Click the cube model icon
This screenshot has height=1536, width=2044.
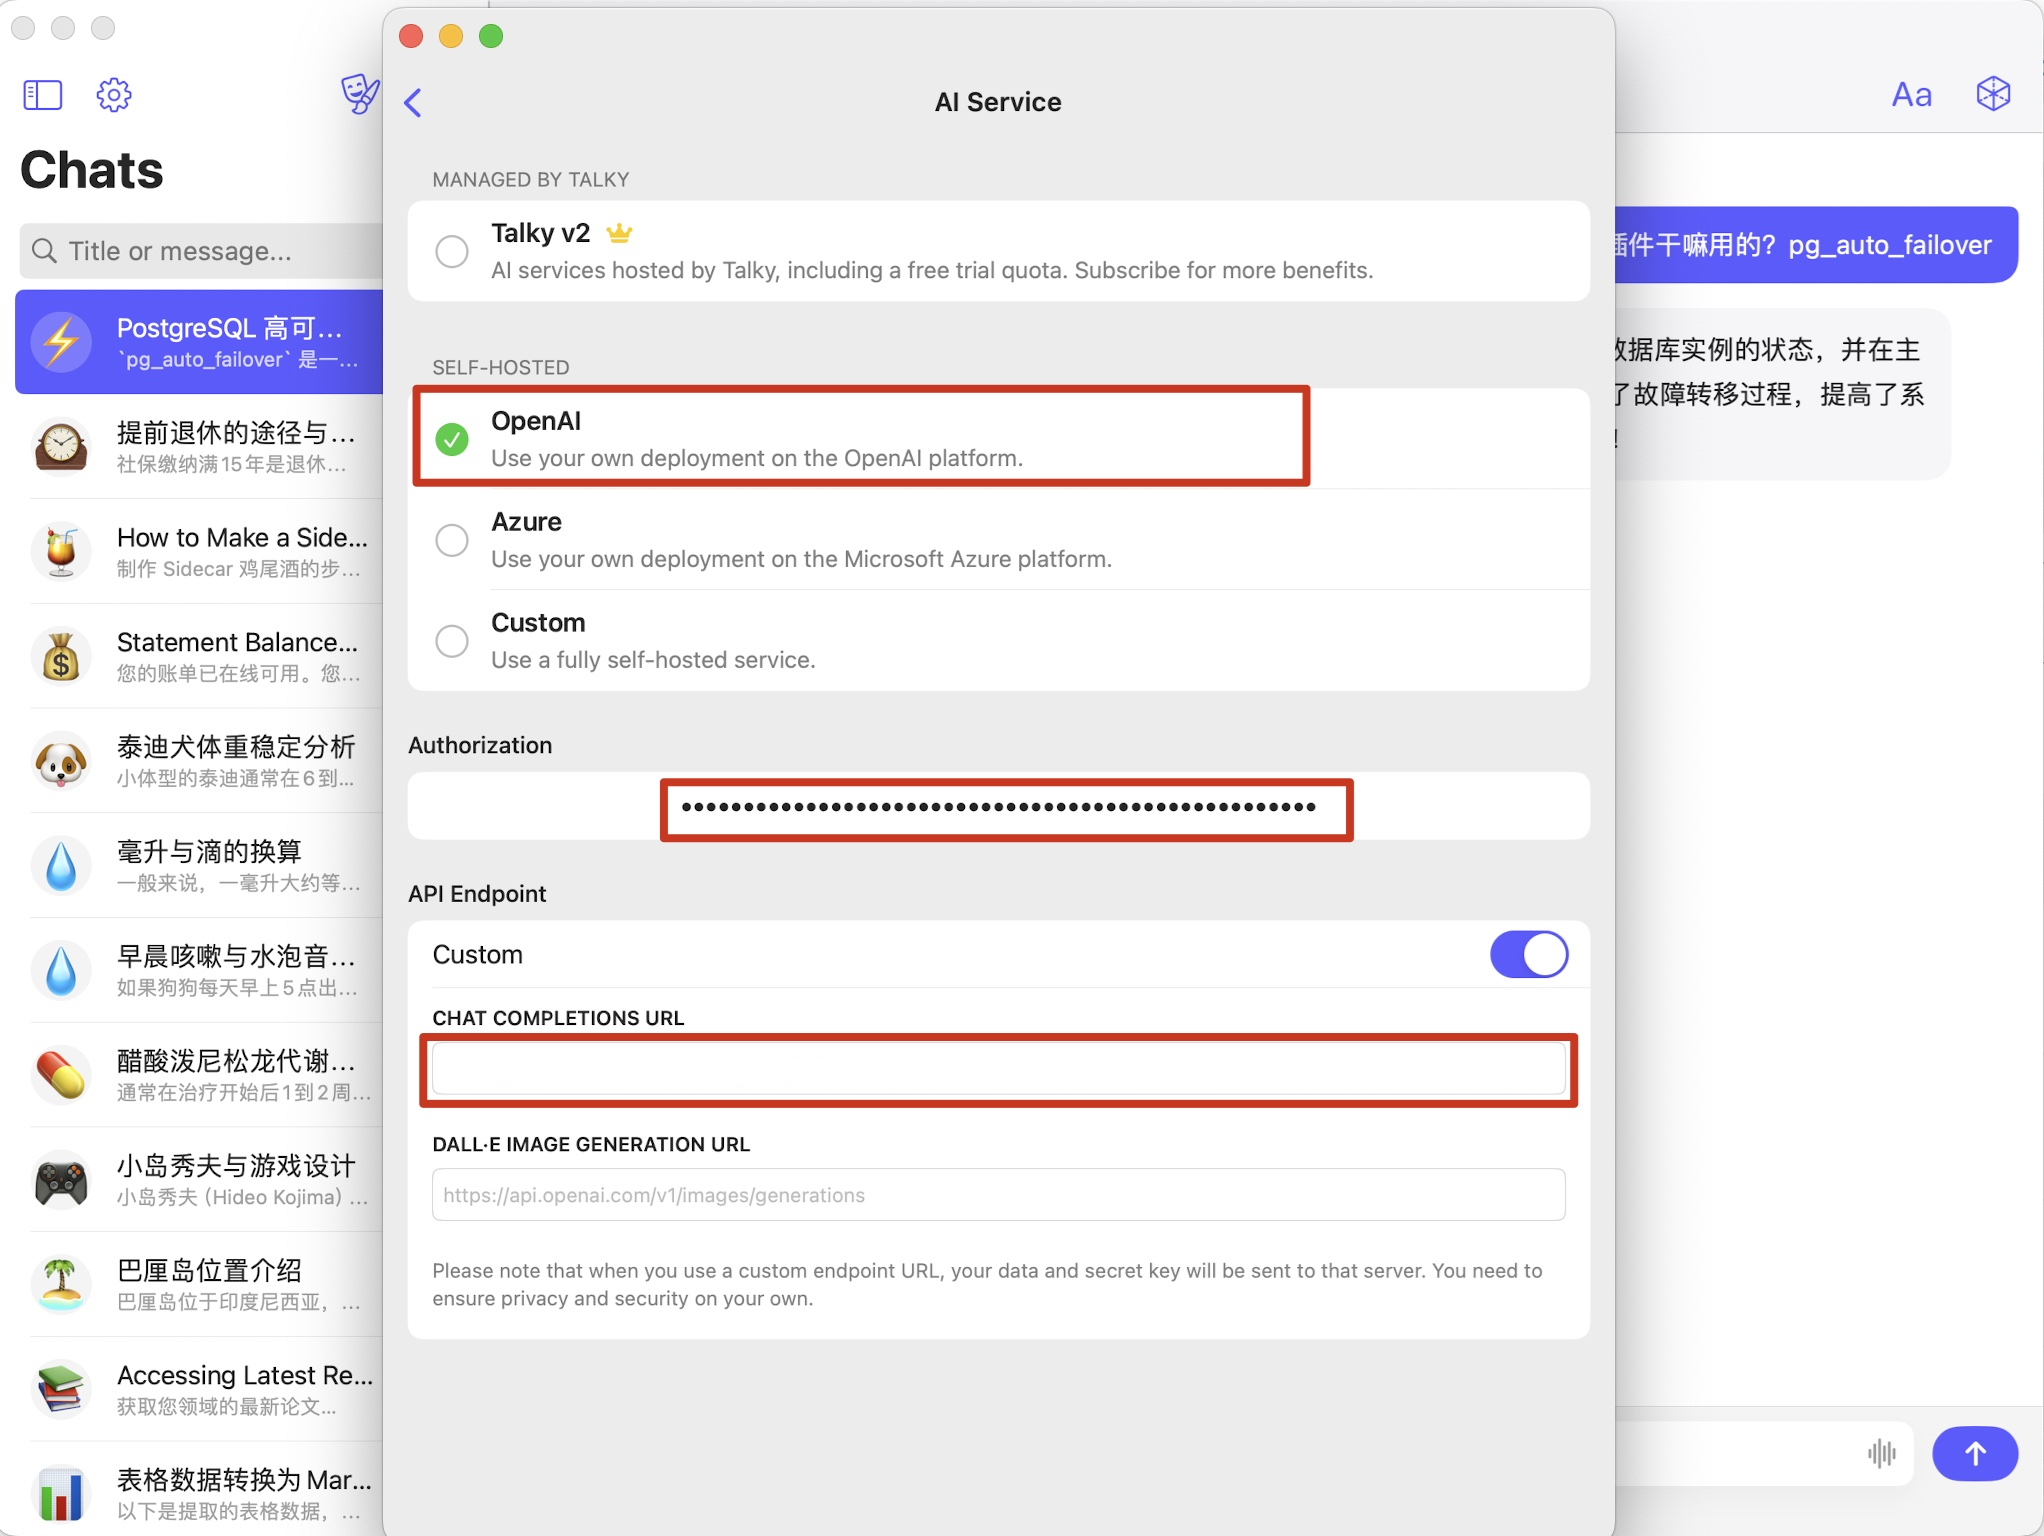point(1993,94)
